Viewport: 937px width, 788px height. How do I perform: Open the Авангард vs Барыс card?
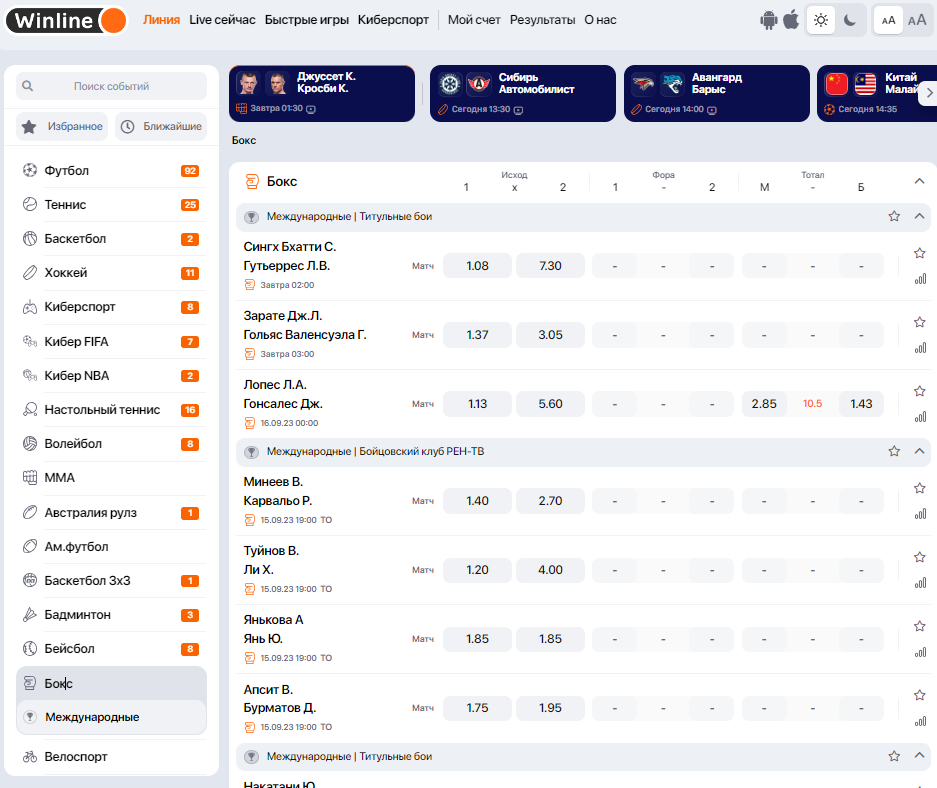tap(716, 94)
